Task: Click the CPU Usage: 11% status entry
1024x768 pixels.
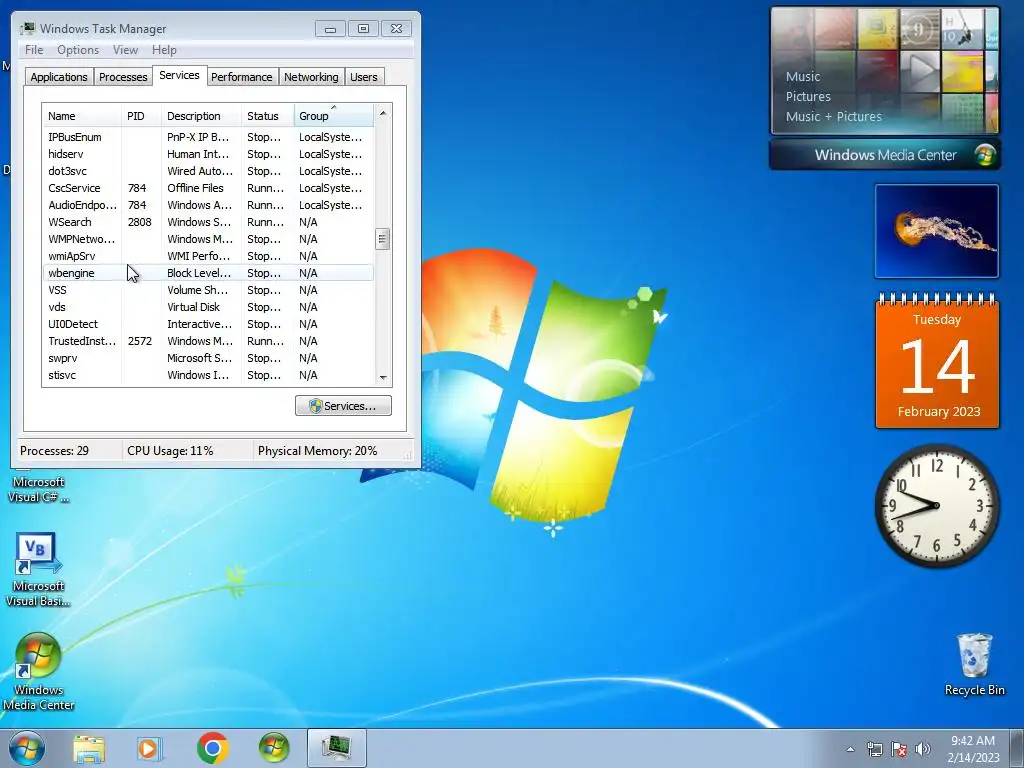Action: point(170,451)
